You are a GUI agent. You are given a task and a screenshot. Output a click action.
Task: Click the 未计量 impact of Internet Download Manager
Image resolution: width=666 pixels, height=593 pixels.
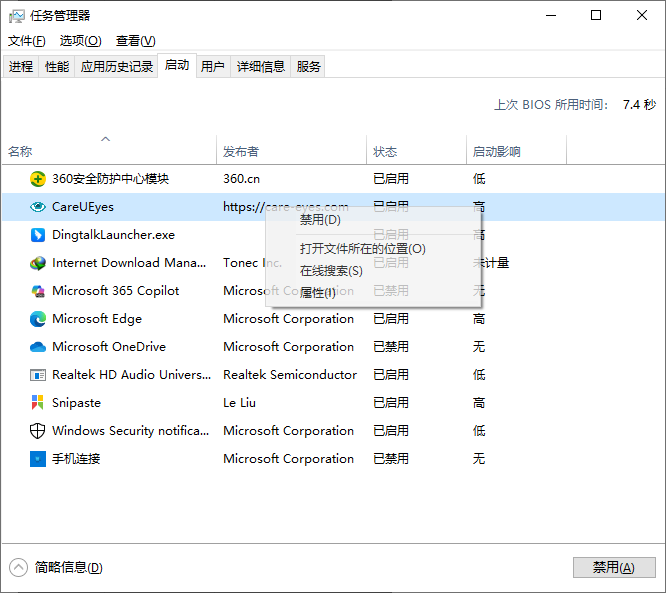click(491, 263)
